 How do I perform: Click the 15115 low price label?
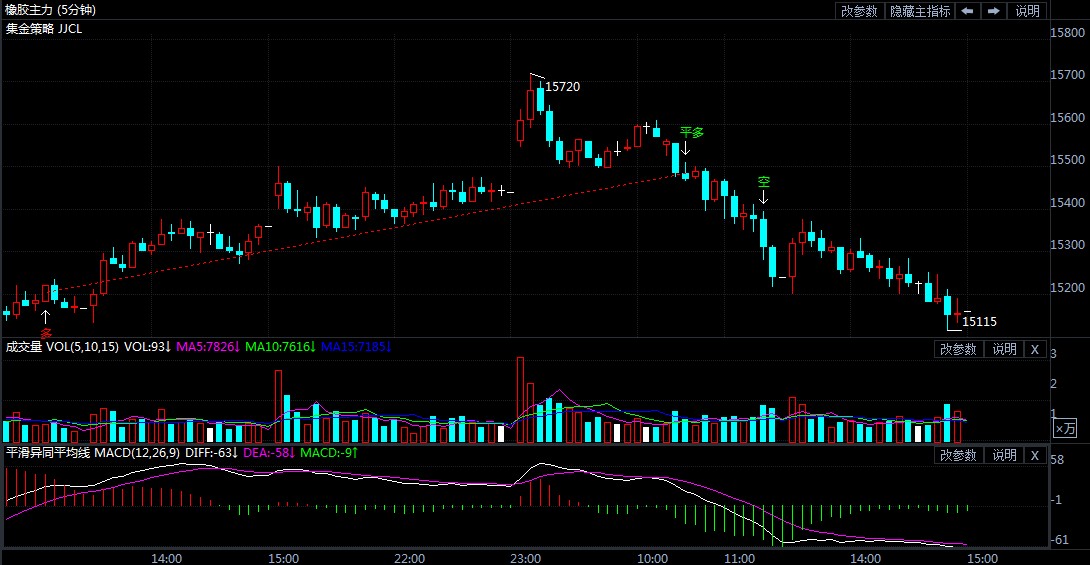point(979,321)
